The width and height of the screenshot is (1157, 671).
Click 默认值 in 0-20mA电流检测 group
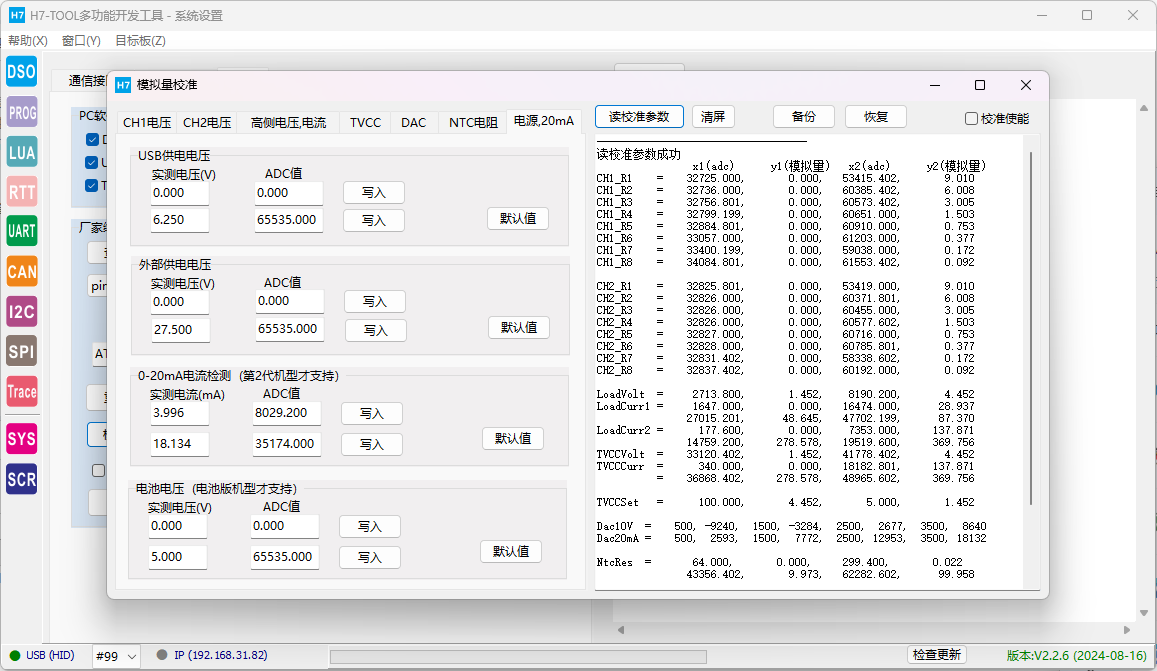[513, 438]
